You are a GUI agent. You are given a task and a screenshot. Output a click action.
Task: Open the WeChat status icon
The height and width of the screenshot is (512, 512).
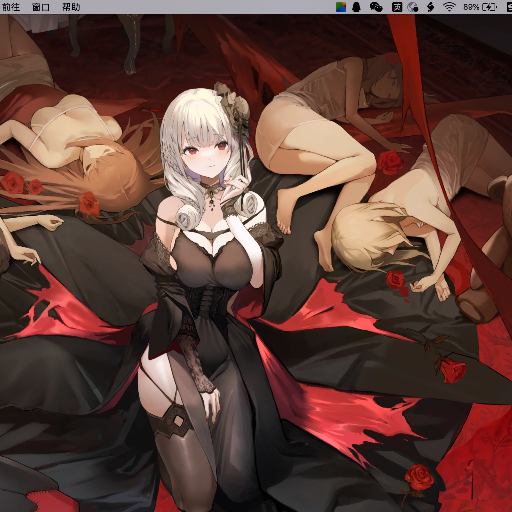[376, 7]
